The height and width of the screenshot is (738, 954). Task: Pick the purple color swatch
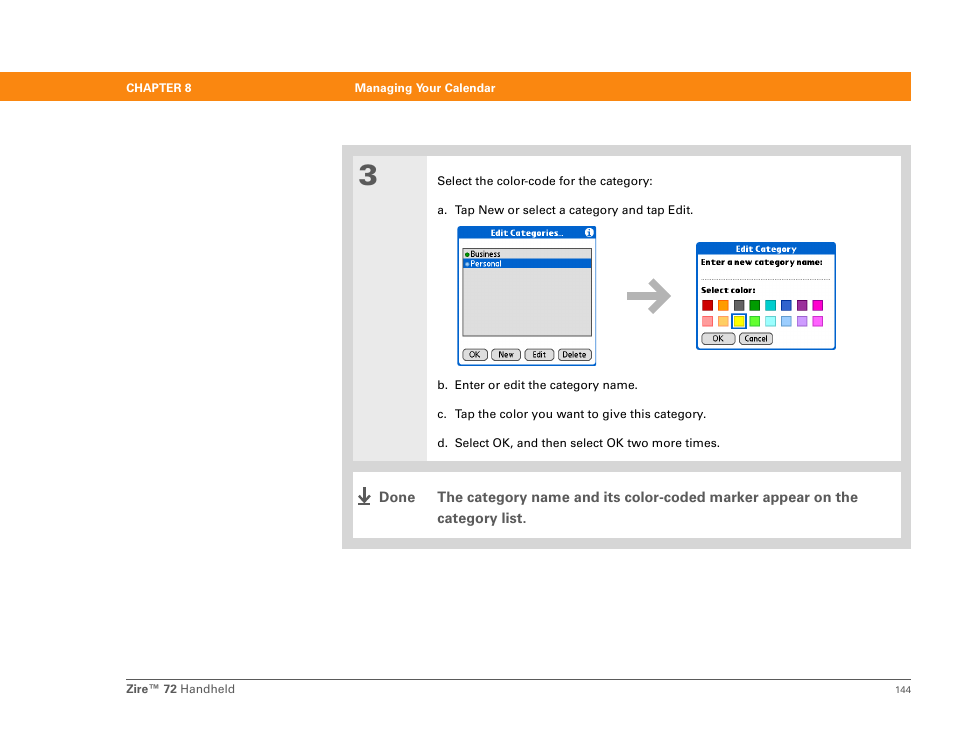802,305
